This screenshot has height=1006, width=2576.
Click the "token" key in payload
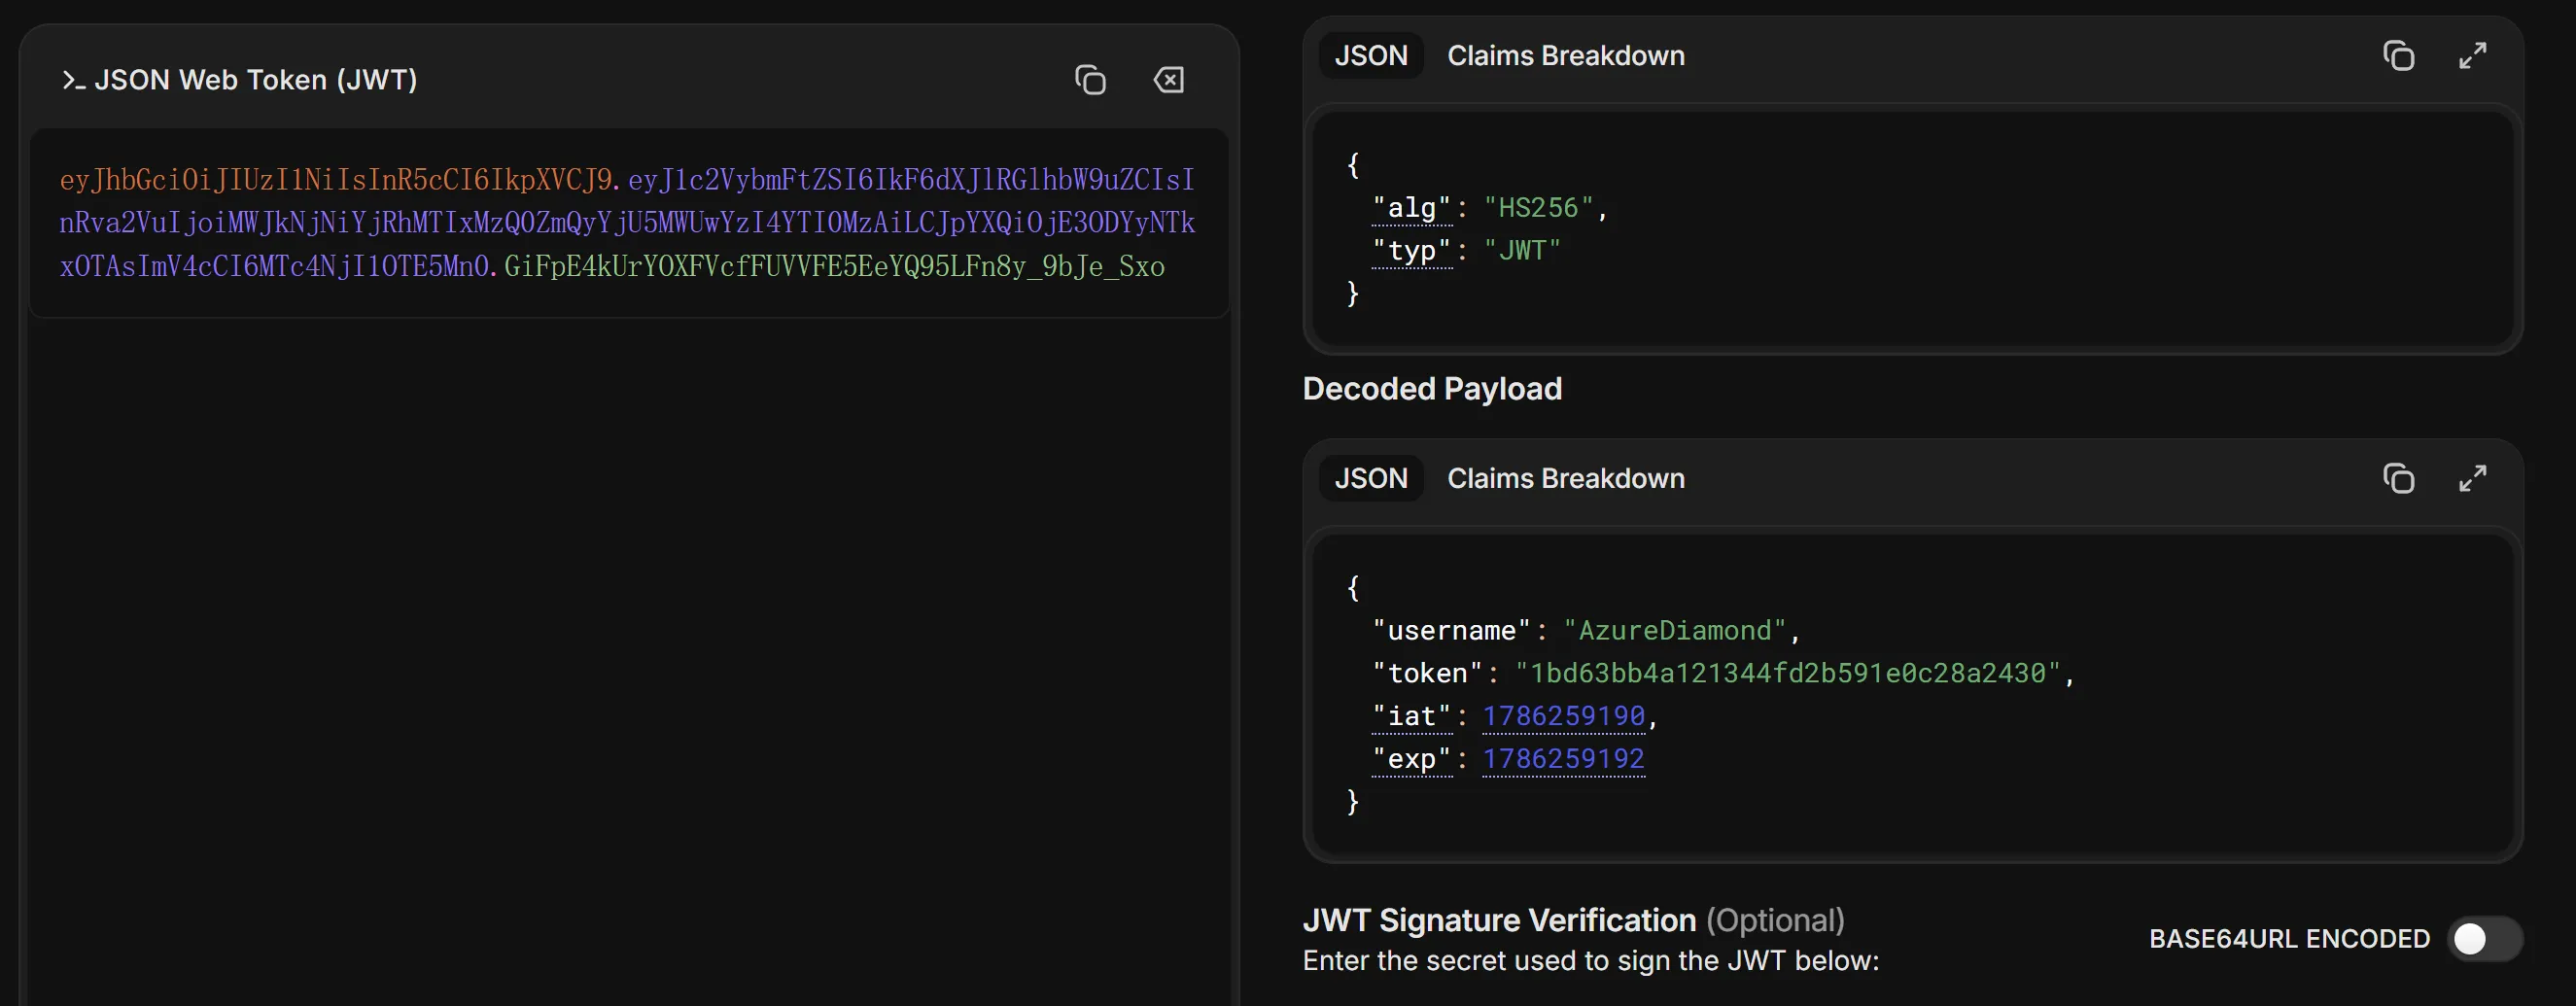tap(1428, 673)
